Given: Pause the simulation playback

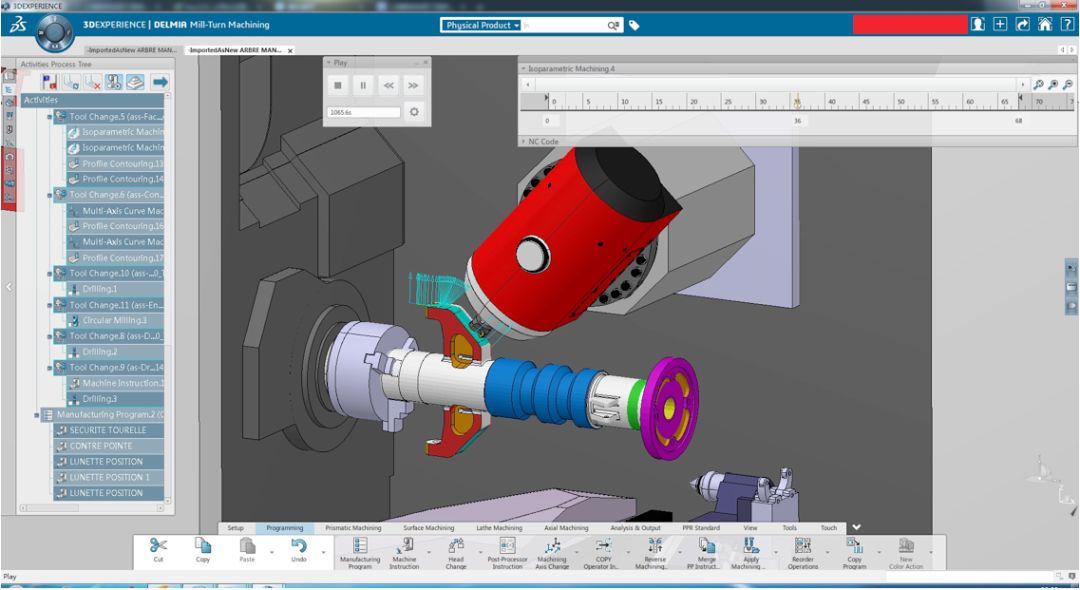Looking at the screenshot, I should [x=363, y=85].
